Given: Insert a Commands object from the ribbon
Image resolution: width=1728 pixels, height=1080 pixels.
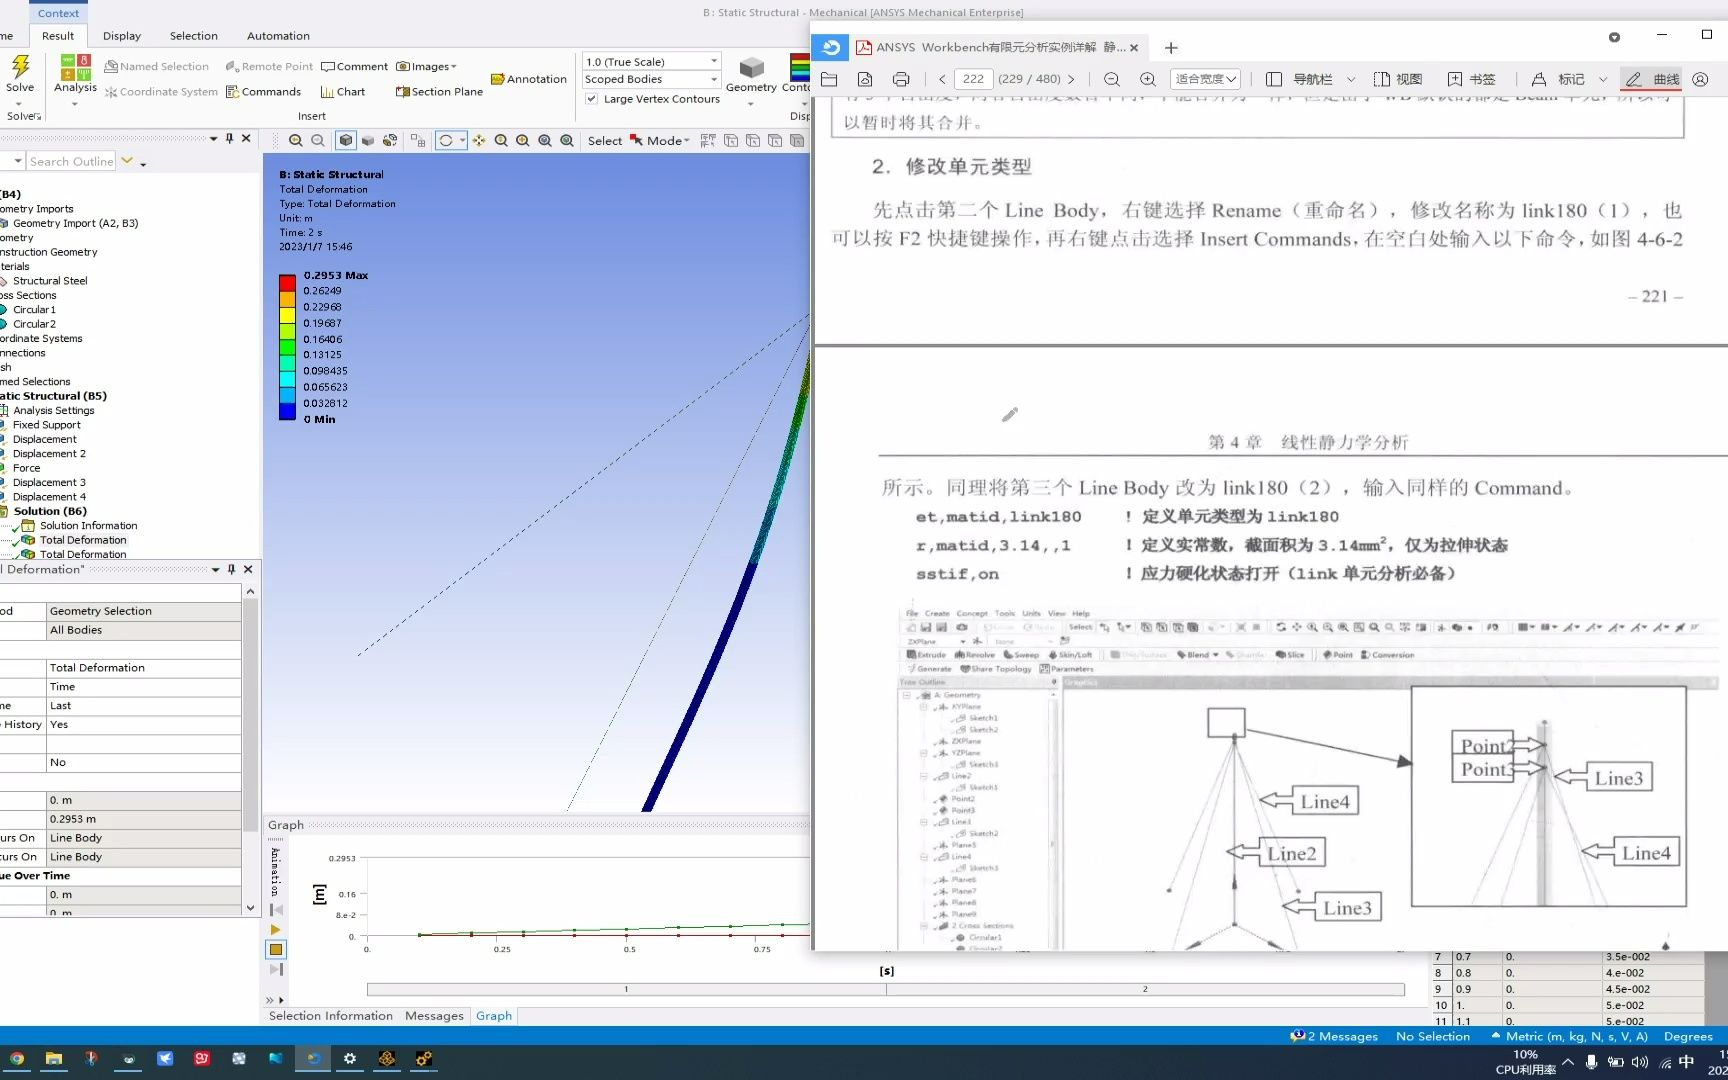Looking at the screenshot, I should coord(263,91).
